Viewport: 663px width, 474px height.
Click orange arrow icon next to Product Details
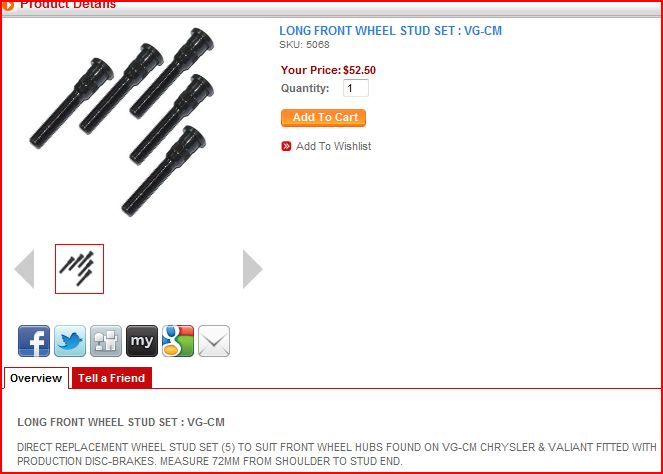pos(8,5)
